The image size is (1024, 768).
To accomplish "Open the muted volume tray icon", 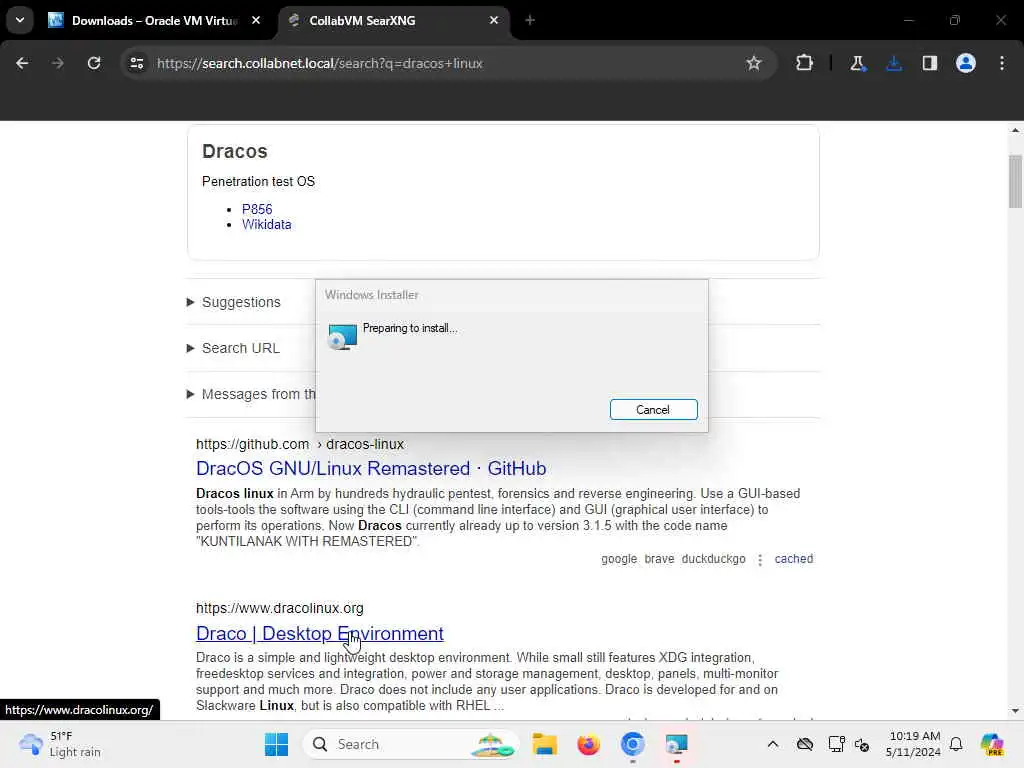I will (862, 744).
